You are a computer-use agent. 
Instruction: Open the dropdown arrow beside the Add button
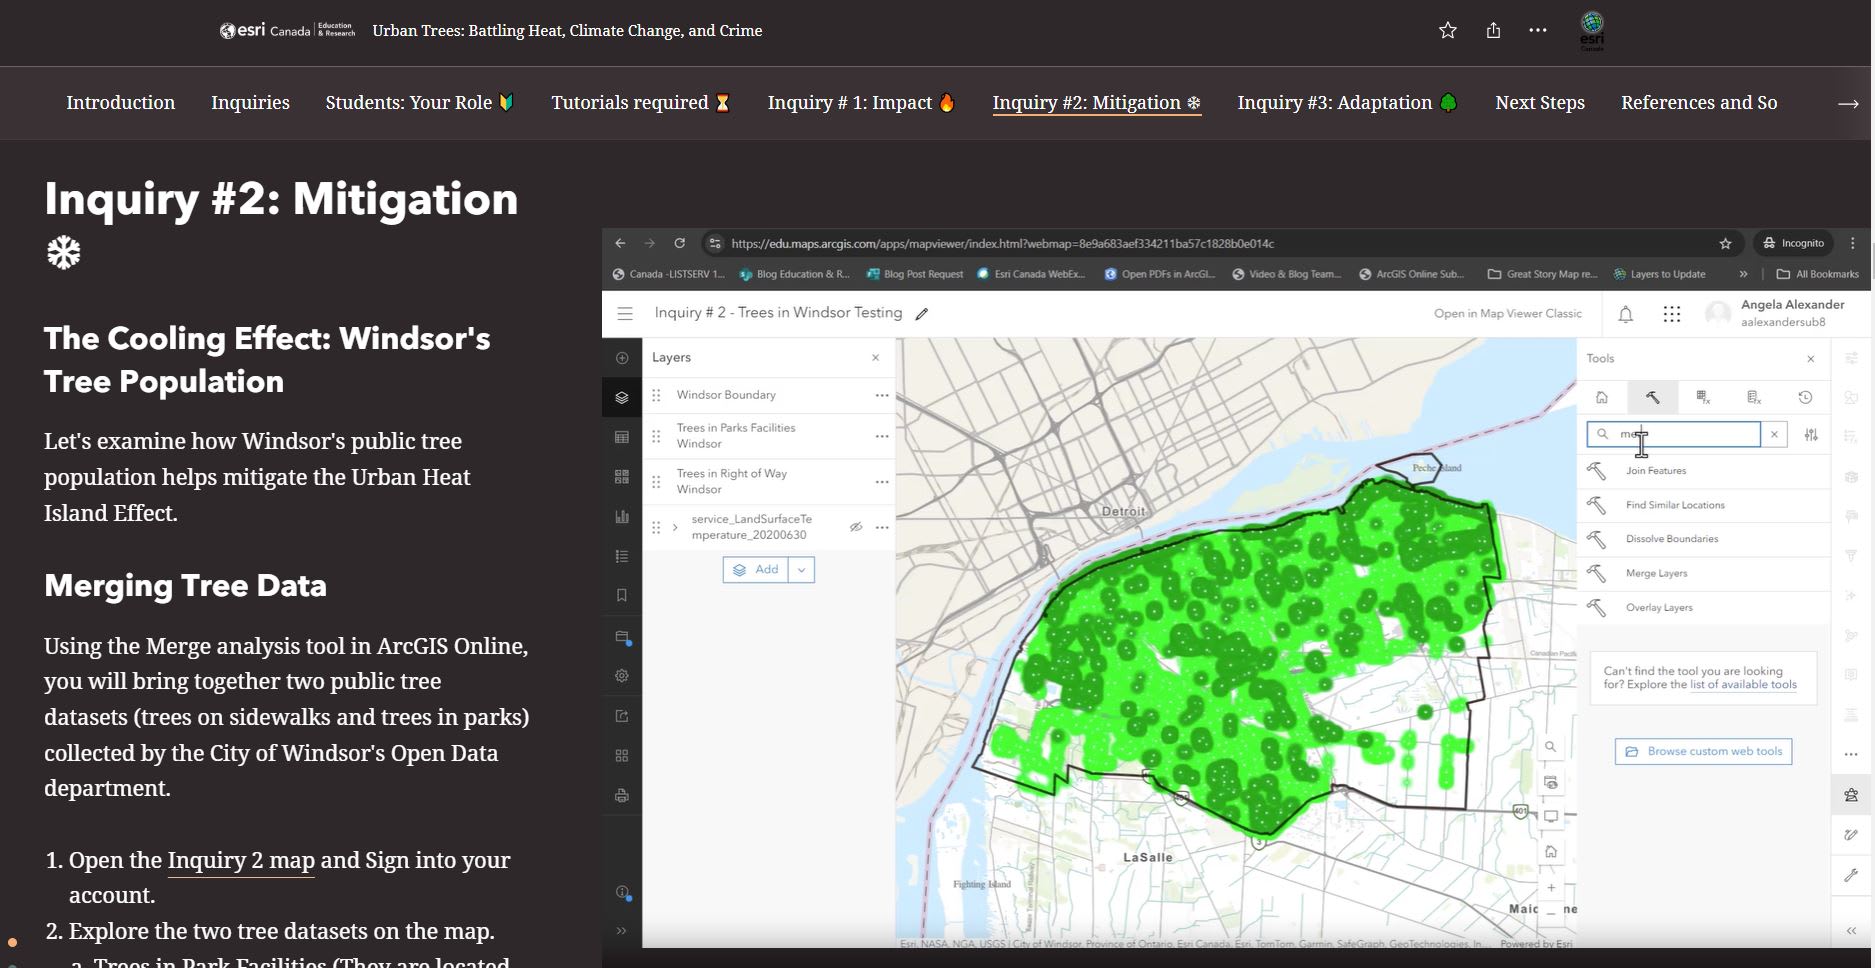point(802,570)
